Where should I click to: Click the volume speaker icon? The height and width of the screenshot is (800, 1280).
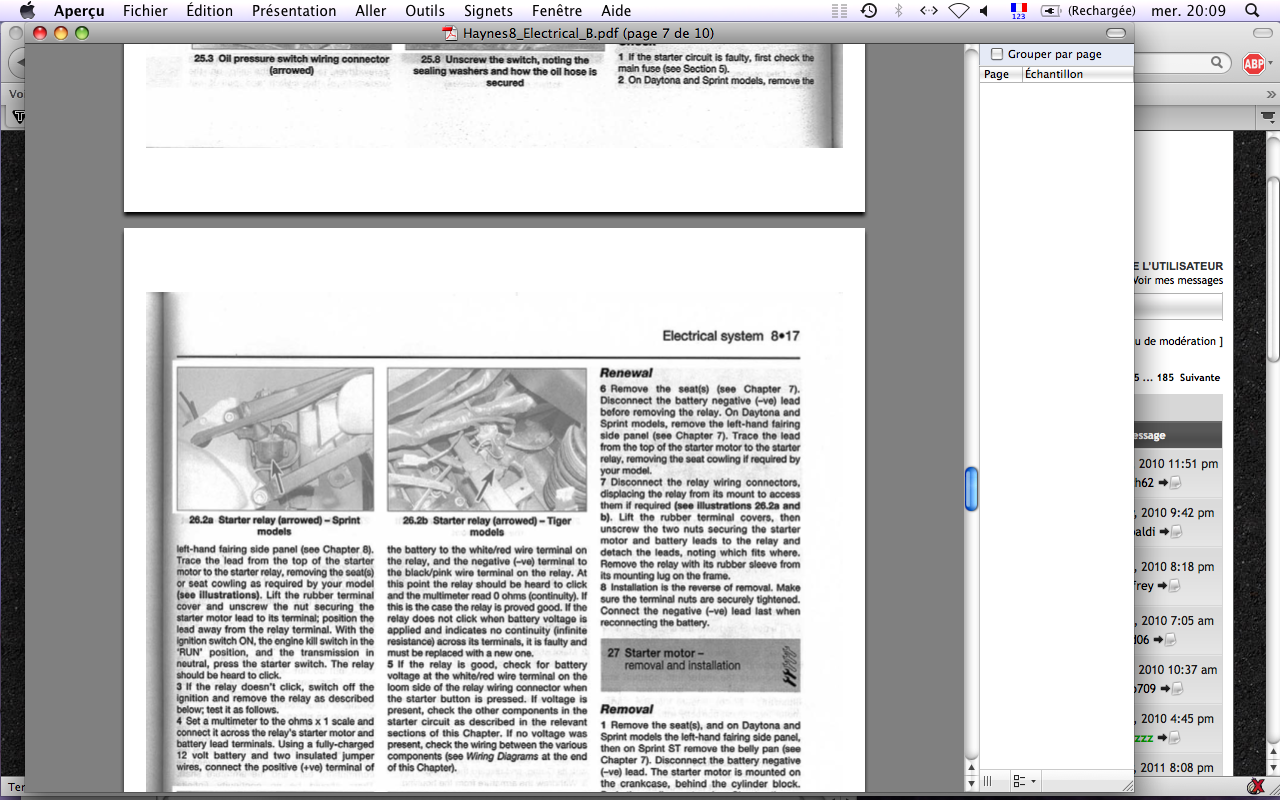[x=984, y=11]
